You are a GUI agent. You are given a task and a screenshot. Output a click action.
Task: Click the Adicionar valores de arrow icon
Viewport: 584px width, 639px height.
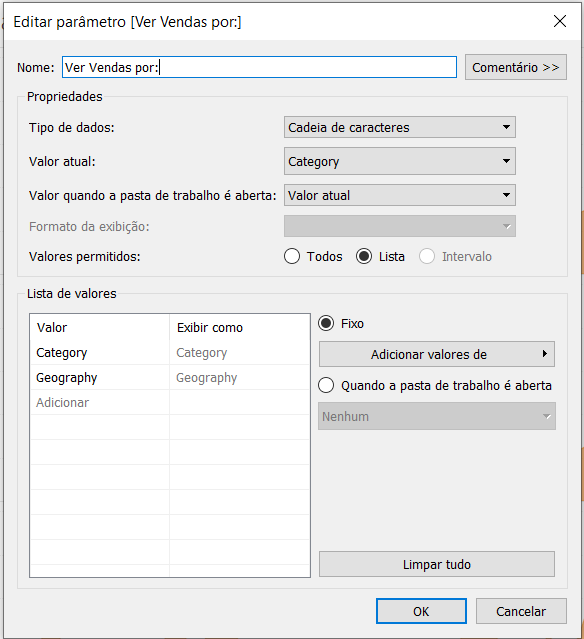[x=544, y=354]
